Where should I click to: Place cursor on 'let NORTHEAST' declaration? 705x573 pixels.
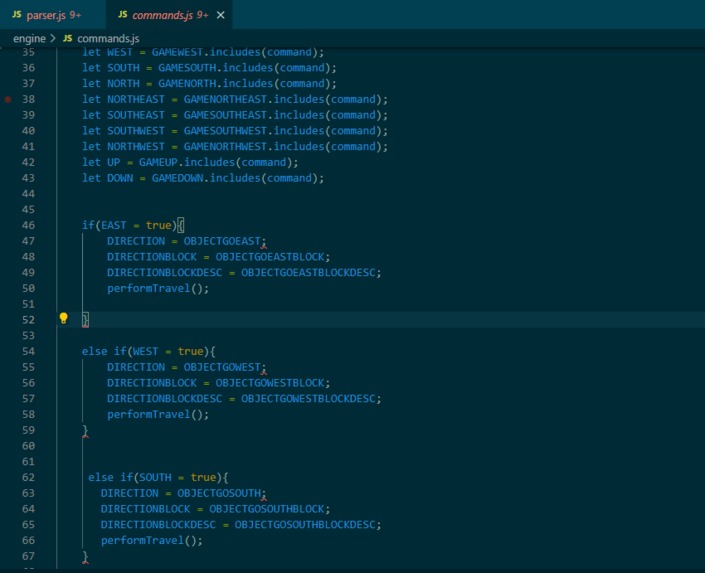point(123,99)
